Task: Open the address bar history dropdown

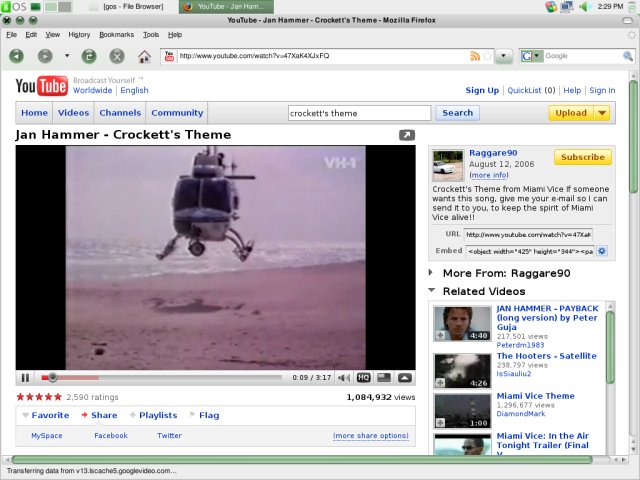Action: coord(504,56)
